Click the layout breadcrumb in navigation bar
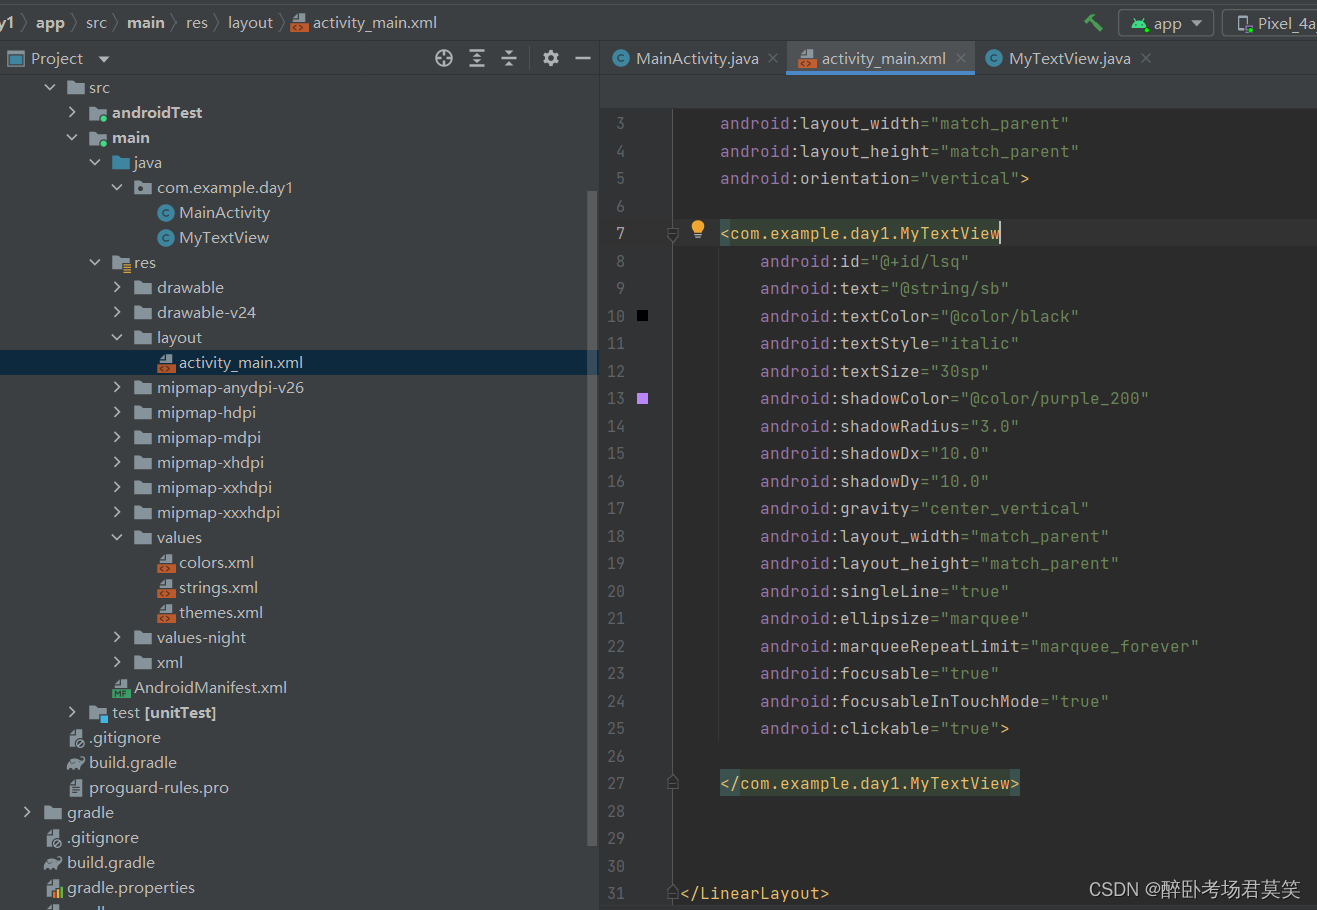This screenshot has width=1317, height=910. [250, 22]
